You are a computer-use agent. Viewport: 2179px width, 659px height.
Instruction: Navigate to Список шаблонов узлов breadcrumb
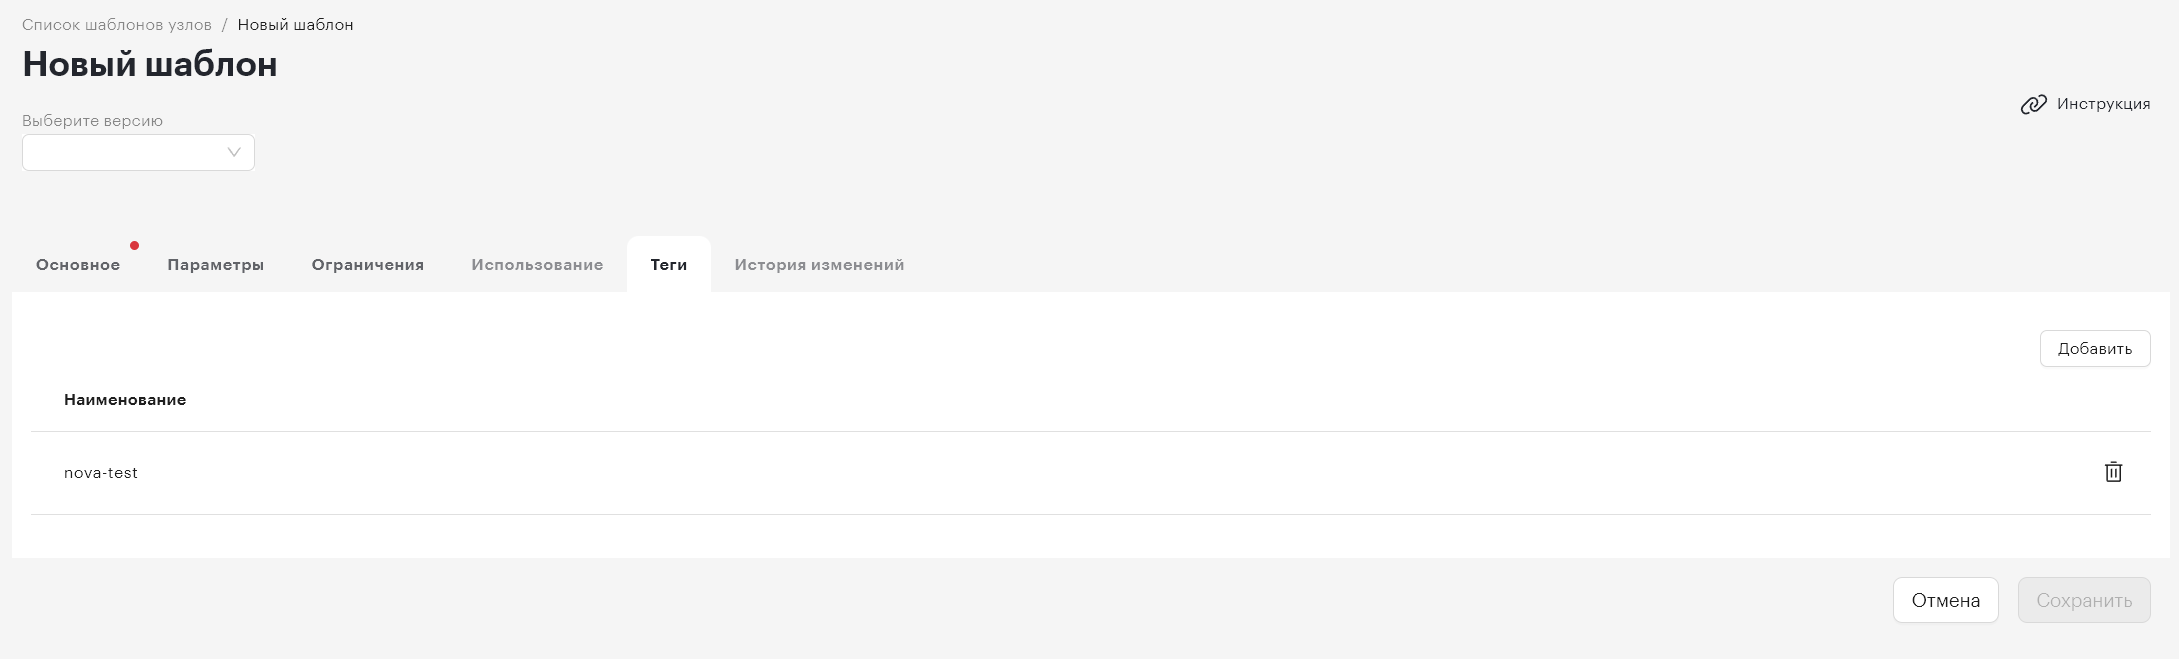click(117, 24)
